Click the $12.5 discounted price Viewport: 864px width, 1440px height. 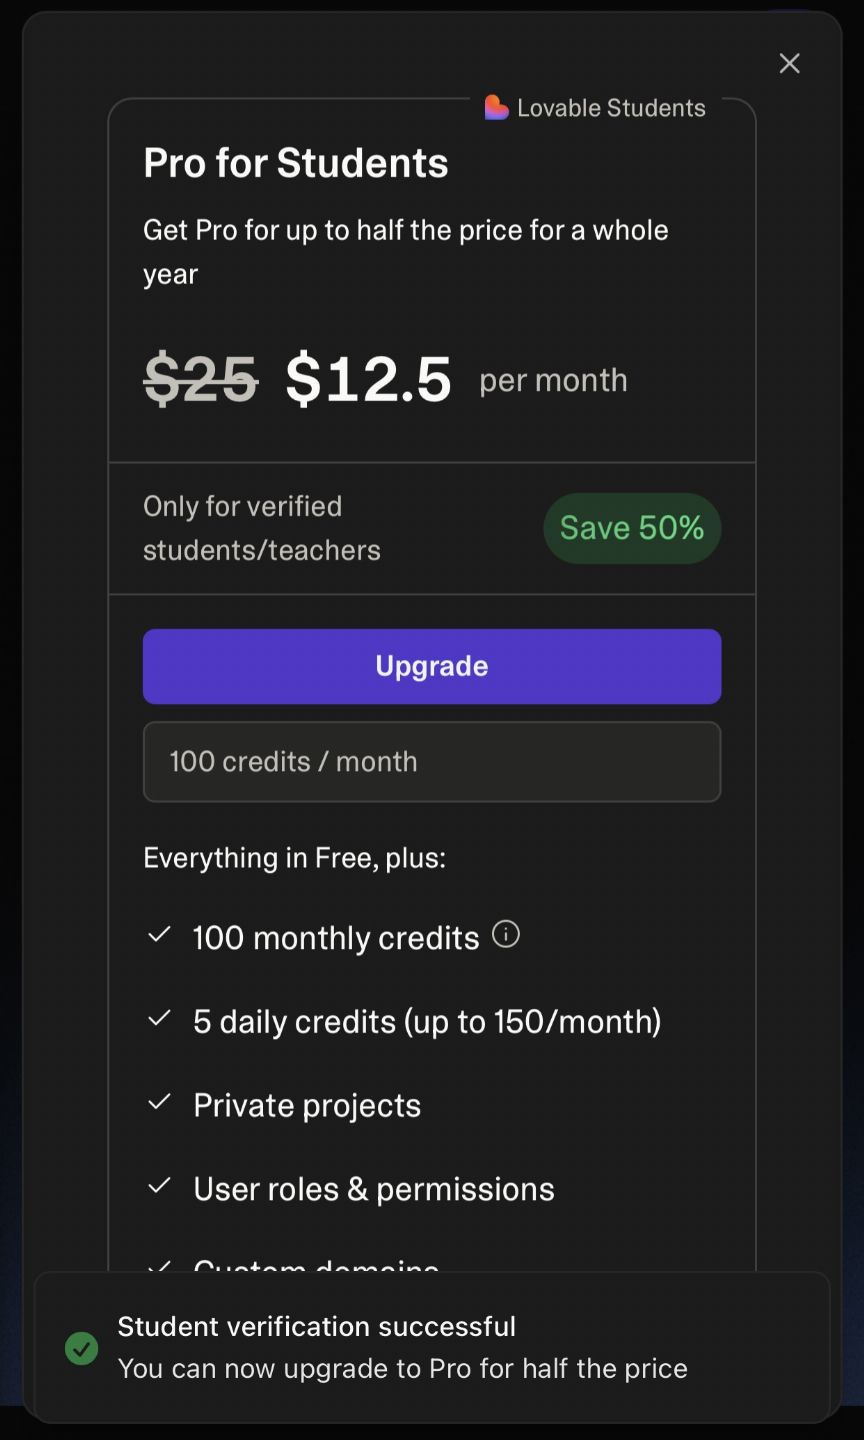369,379
